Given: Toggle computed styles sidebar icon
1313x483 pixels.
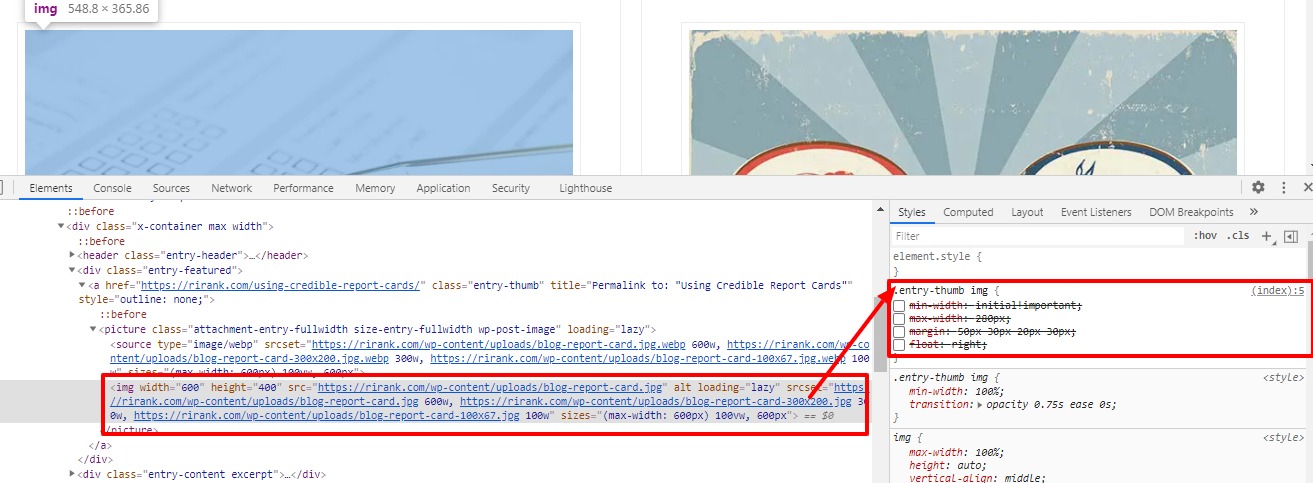Looking at the screenshot, I should (1290, 236).
